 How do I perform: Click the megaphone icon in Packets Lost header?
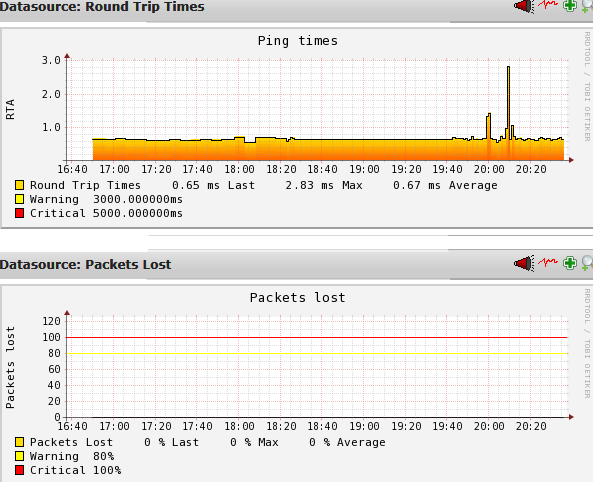[x=524, y=263]
